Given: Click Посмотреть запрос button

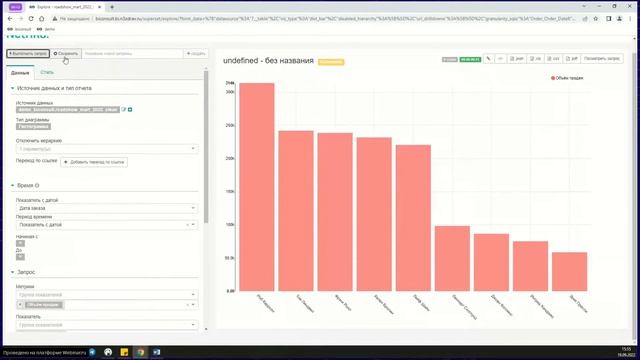Looking at the screenshot, I should click(602, 59).
